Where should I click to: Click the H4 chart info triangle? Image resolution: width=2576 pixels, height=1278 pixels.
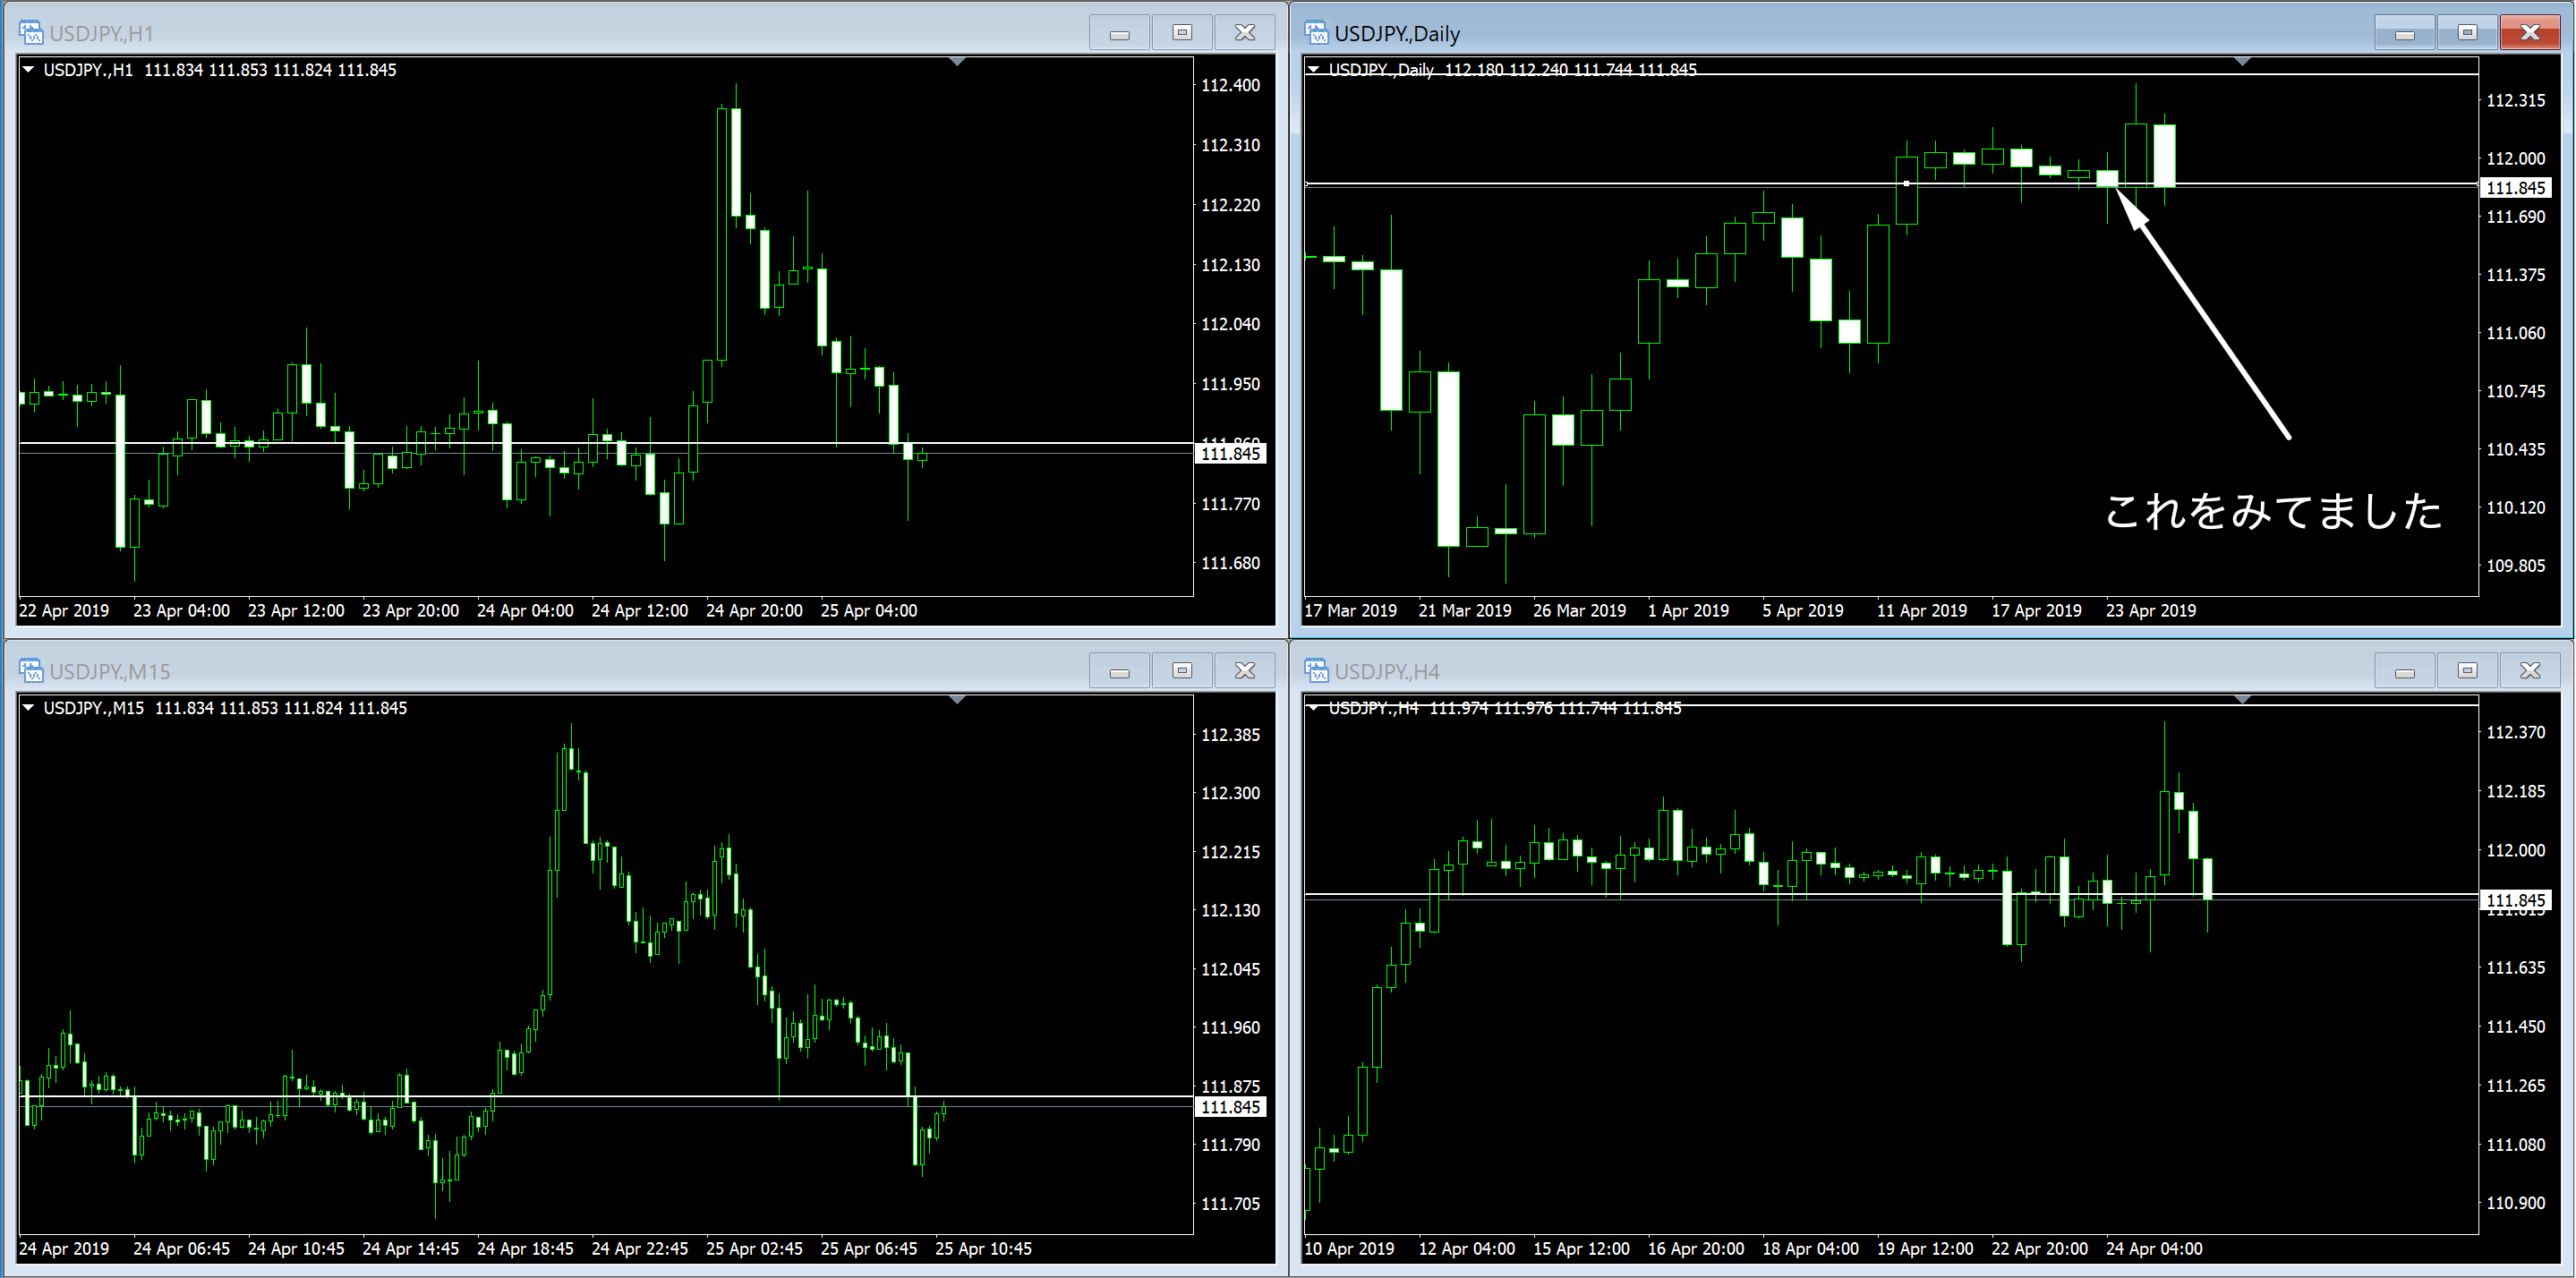pos(1314,708)
